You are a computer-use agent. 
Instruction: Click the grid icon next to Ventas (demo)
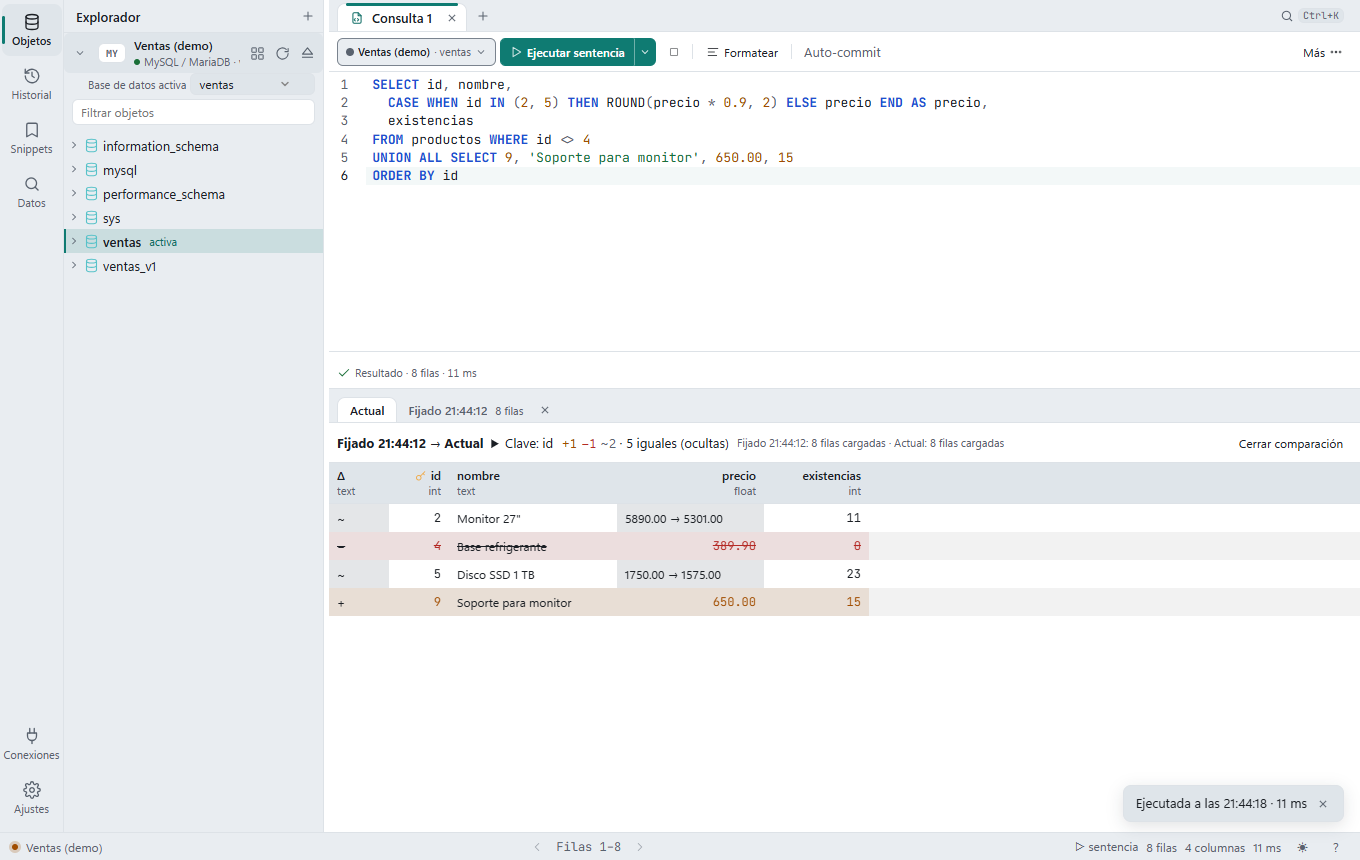258,53
